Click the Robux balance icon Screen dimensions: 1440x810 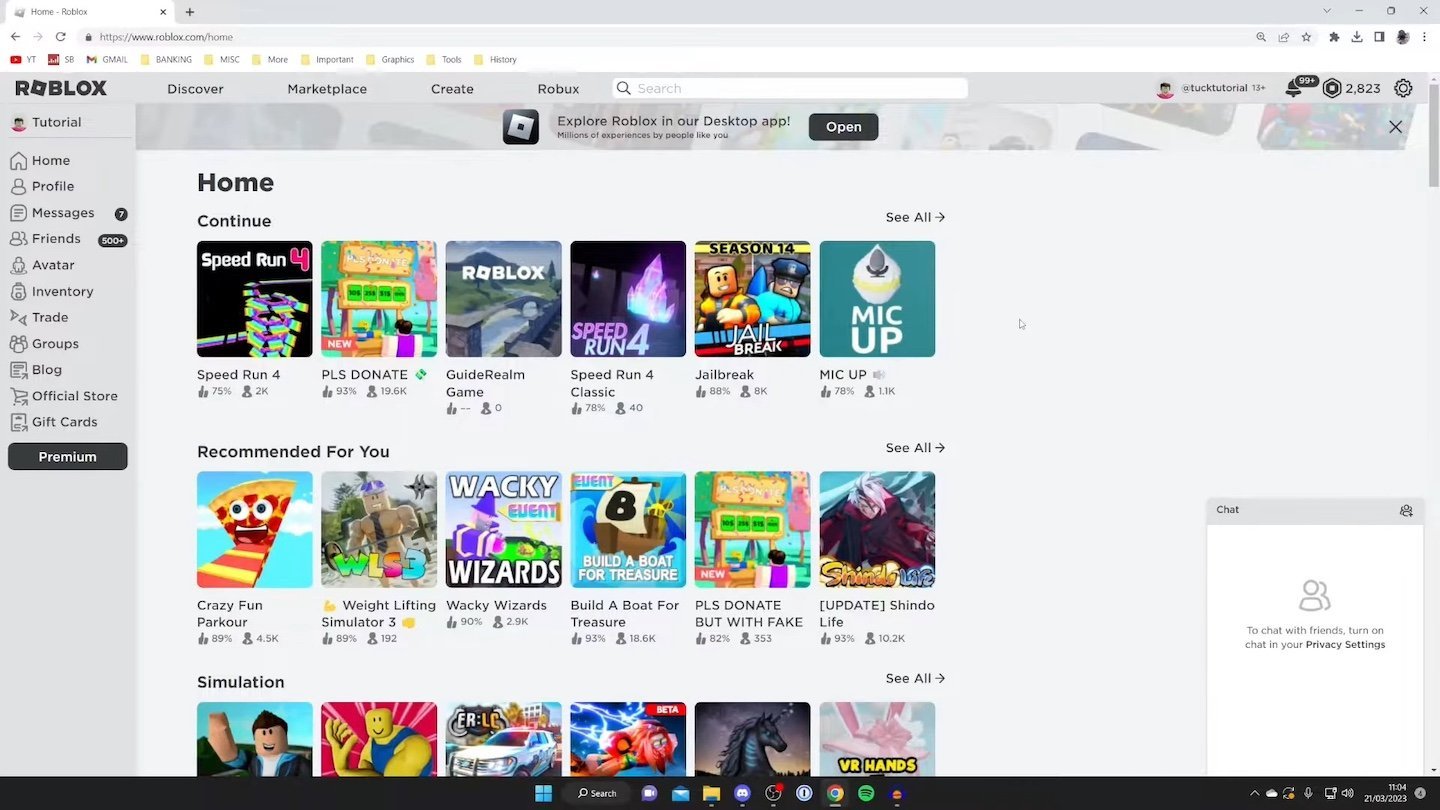[x=1331, y=89]
